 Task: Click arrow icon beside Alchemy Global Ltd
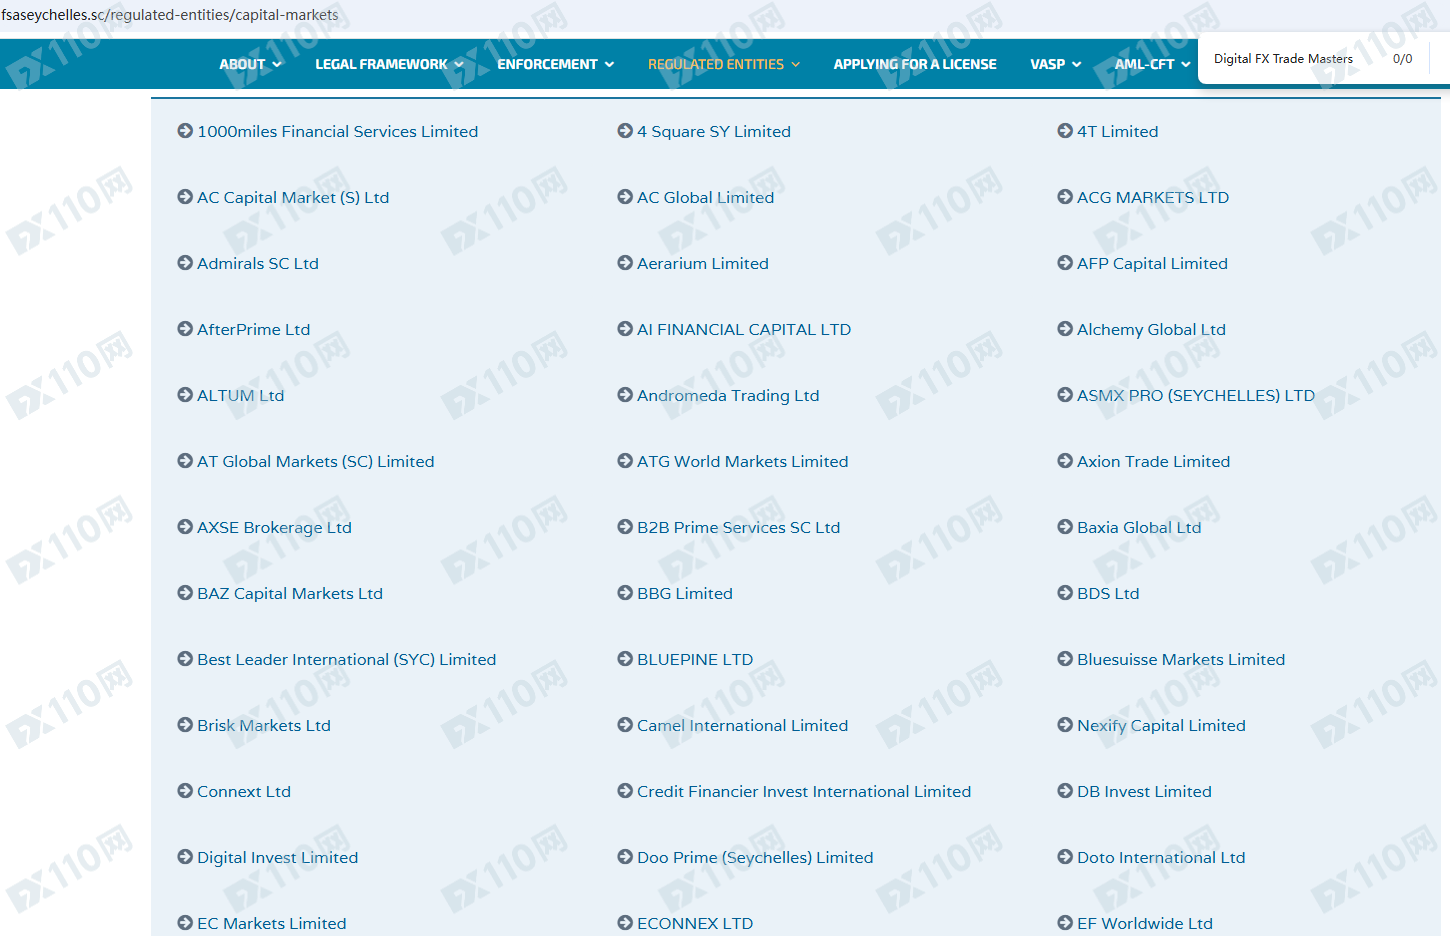1065,329
